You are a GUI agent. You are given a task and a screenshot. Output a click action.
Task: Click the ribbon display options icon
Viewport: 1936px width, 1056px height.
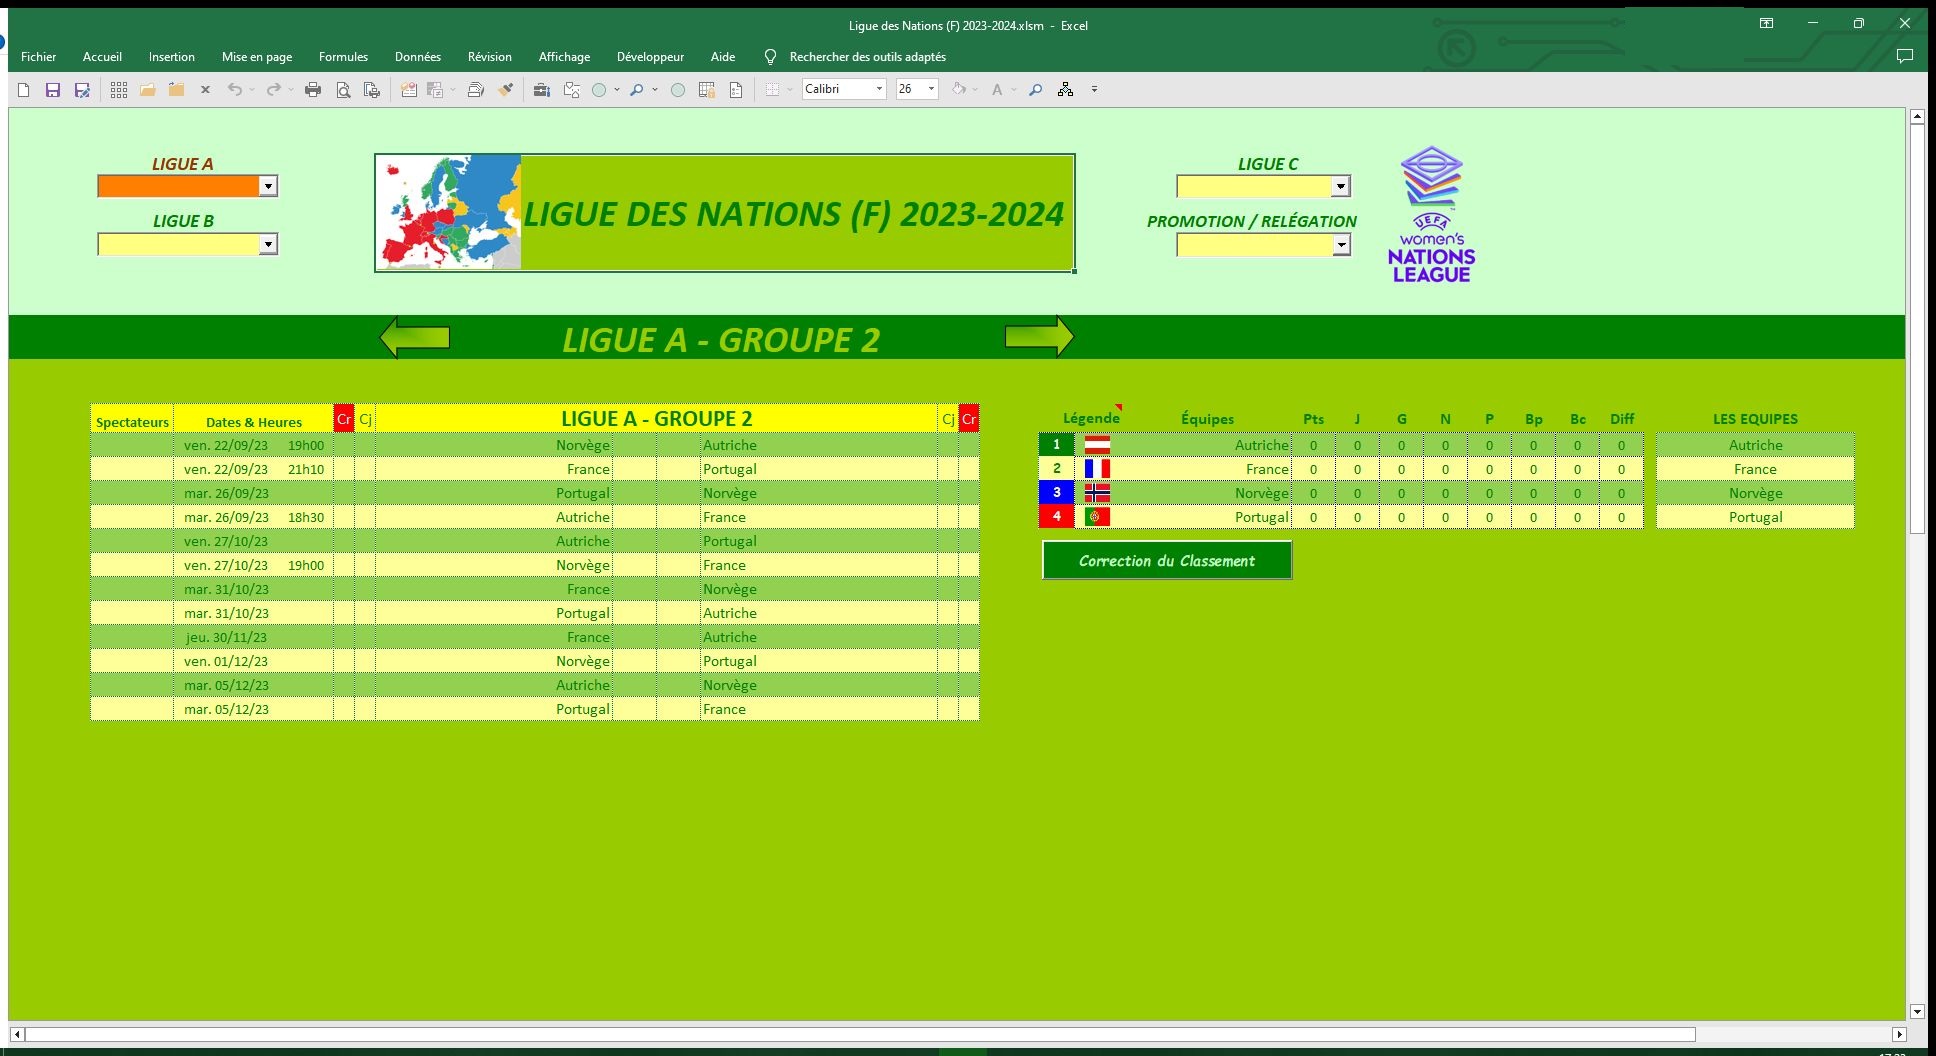pos(1767,24)
